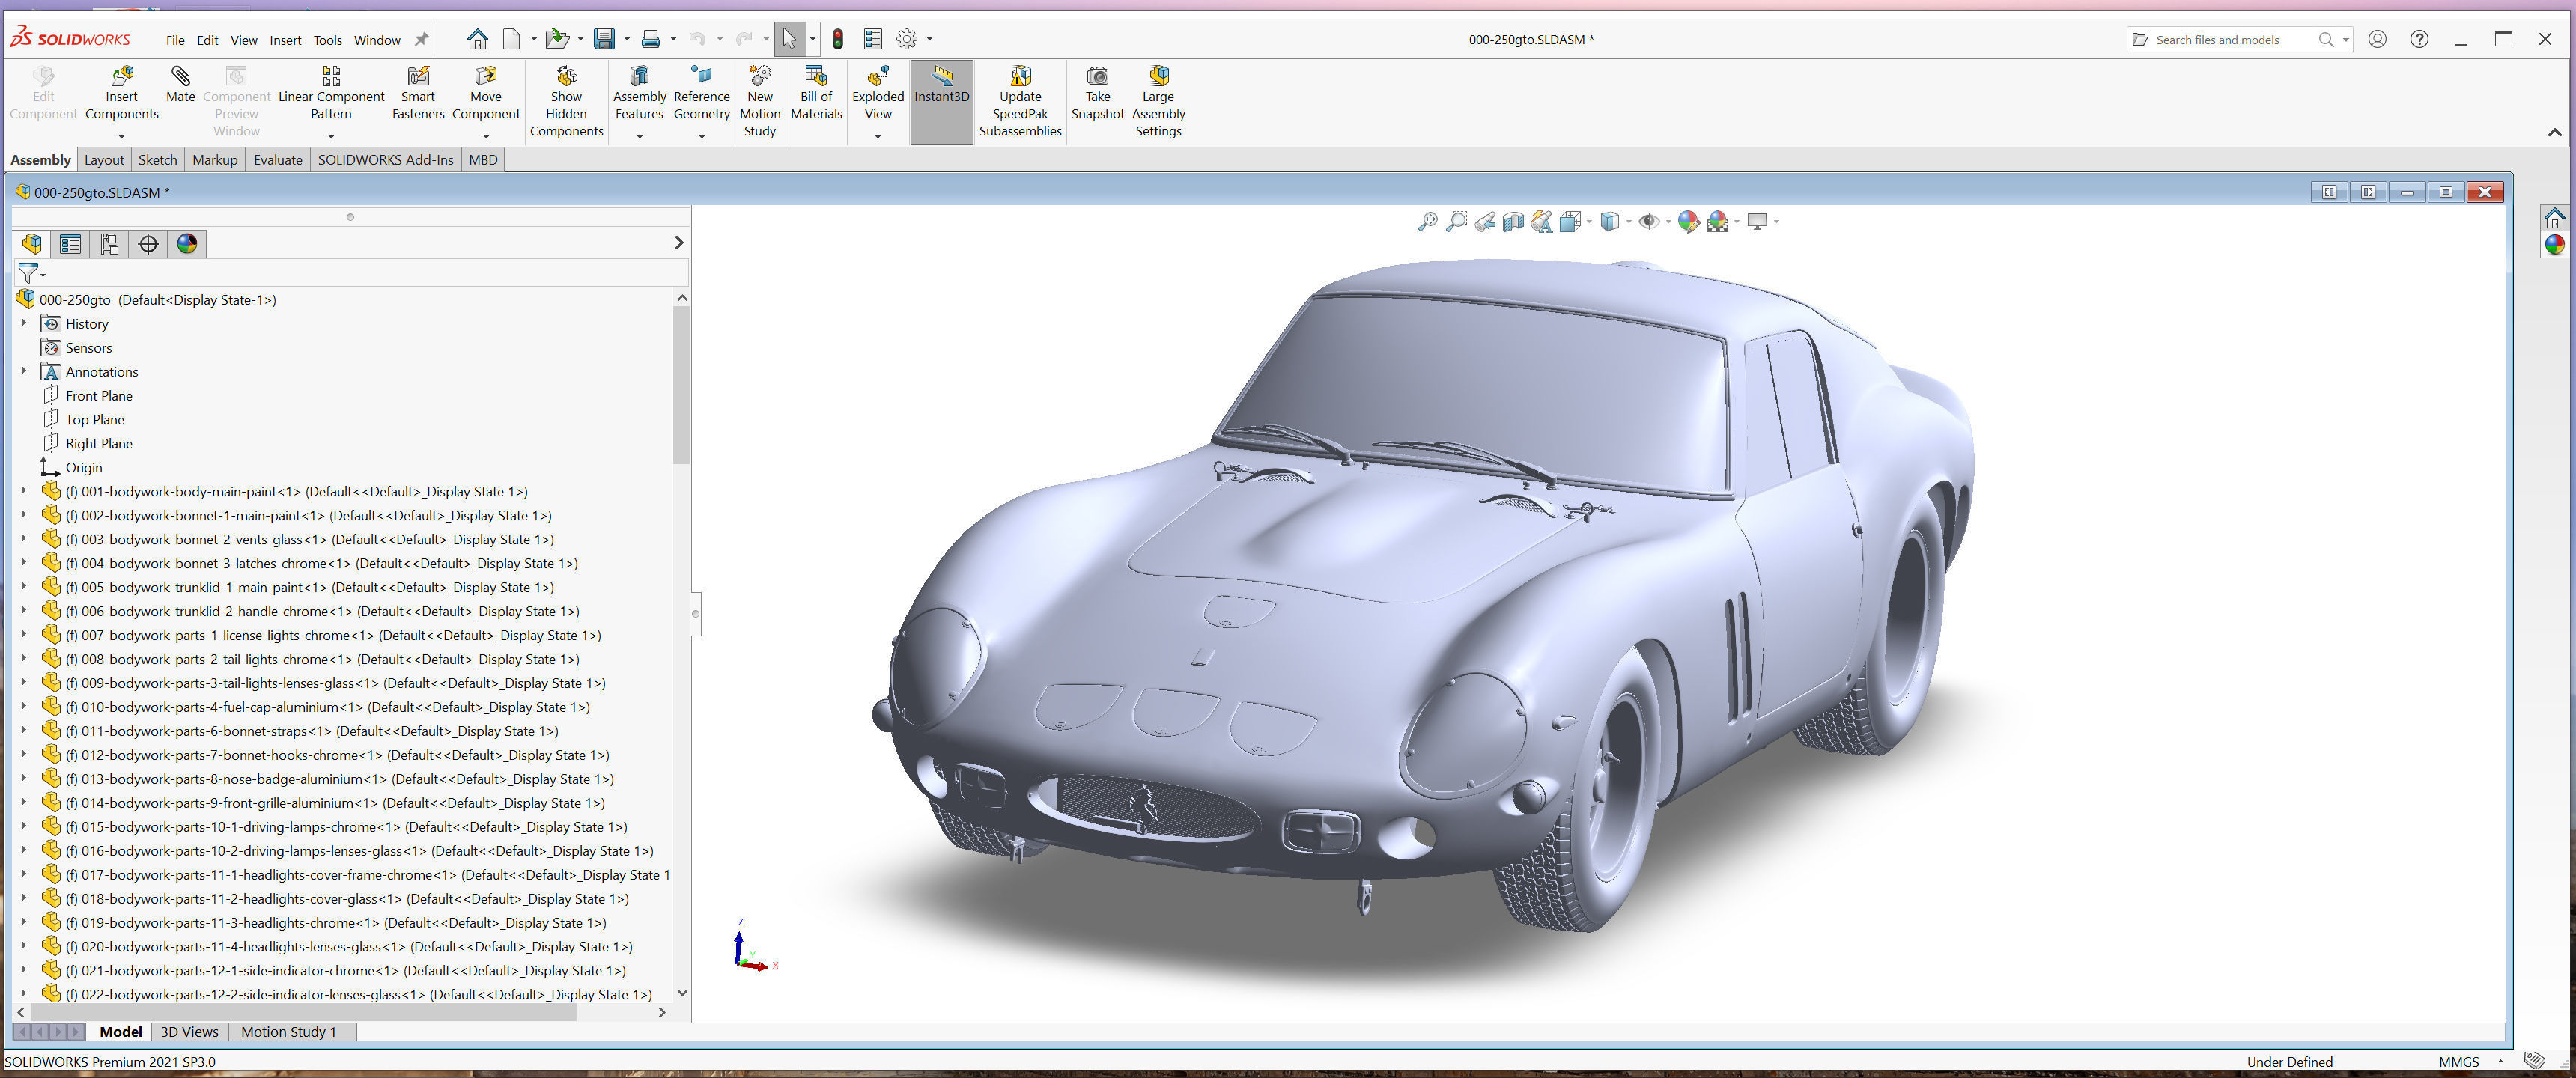Open the MBD tab
This screenshot has height=1078, width=2576.
pyautogui.click(x=483, y=160)
